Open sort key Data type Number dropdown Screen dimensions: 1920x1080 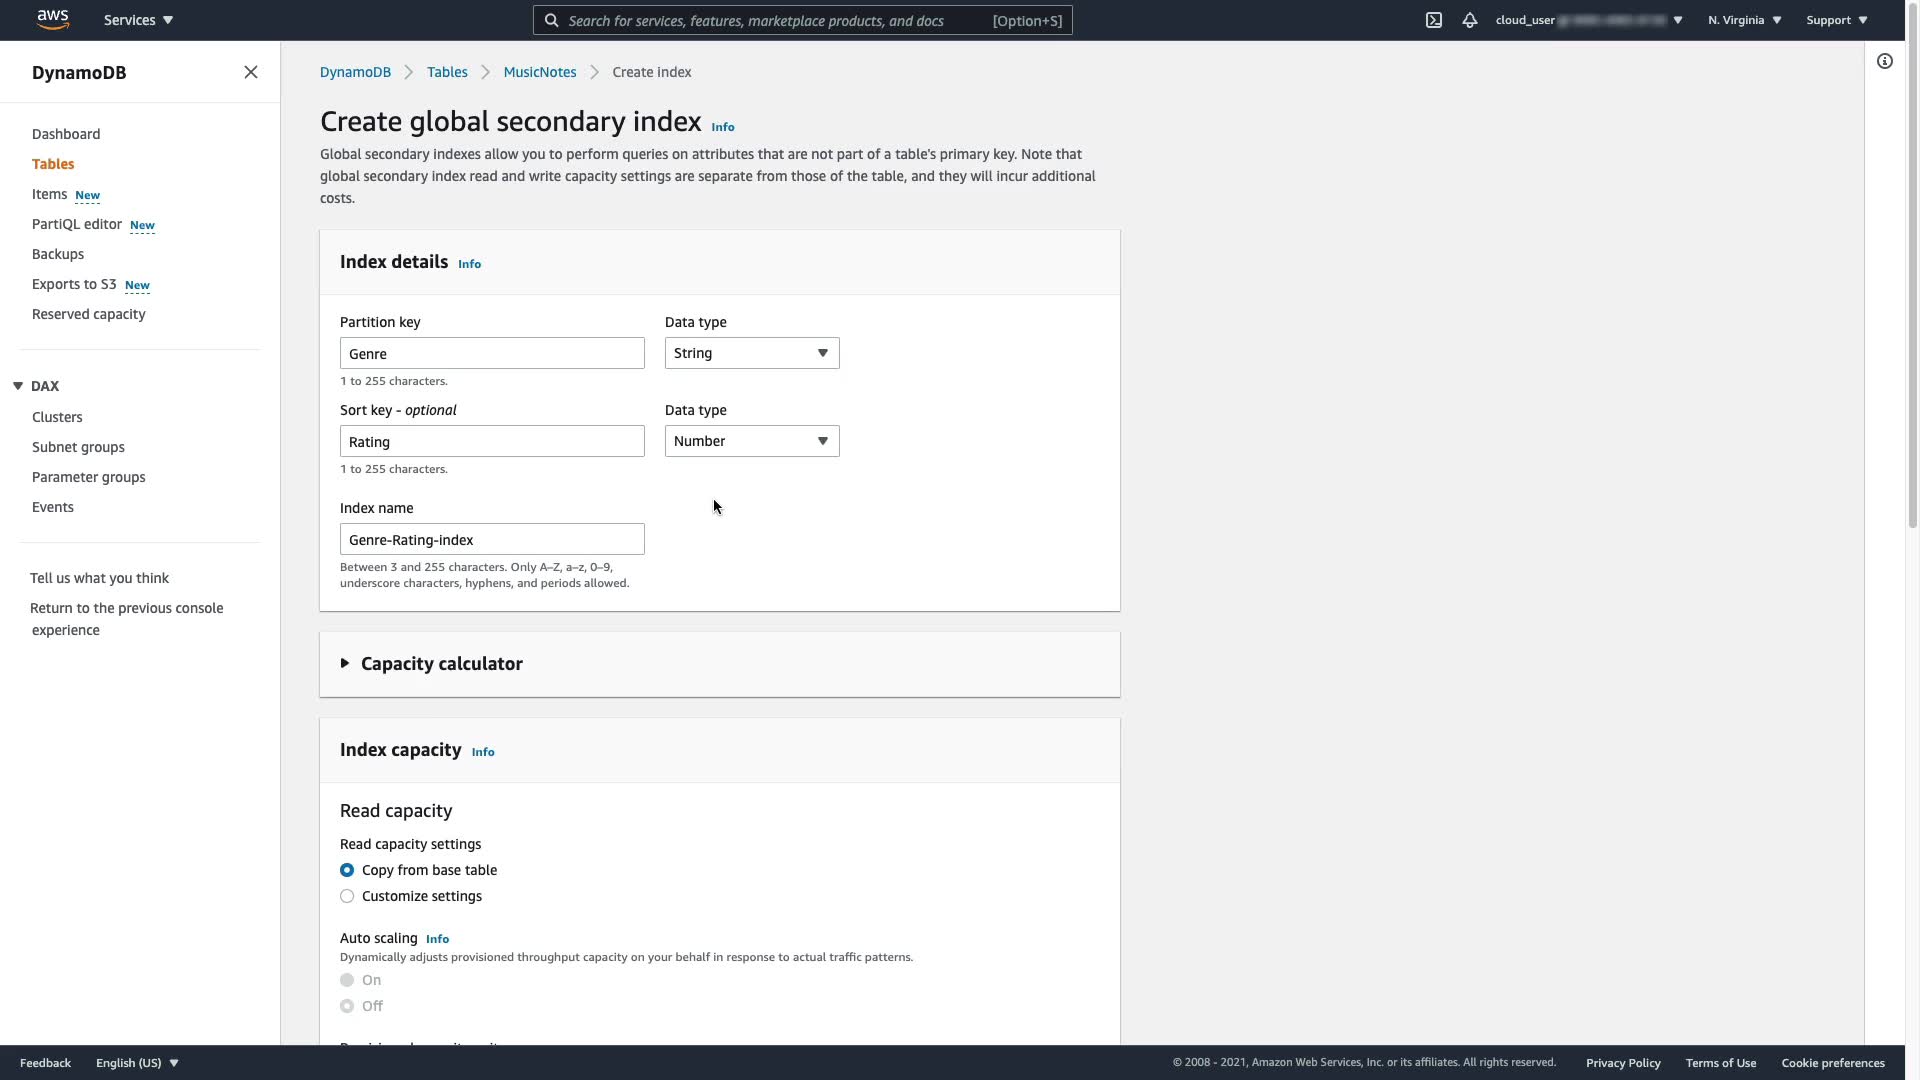(751, 441)
